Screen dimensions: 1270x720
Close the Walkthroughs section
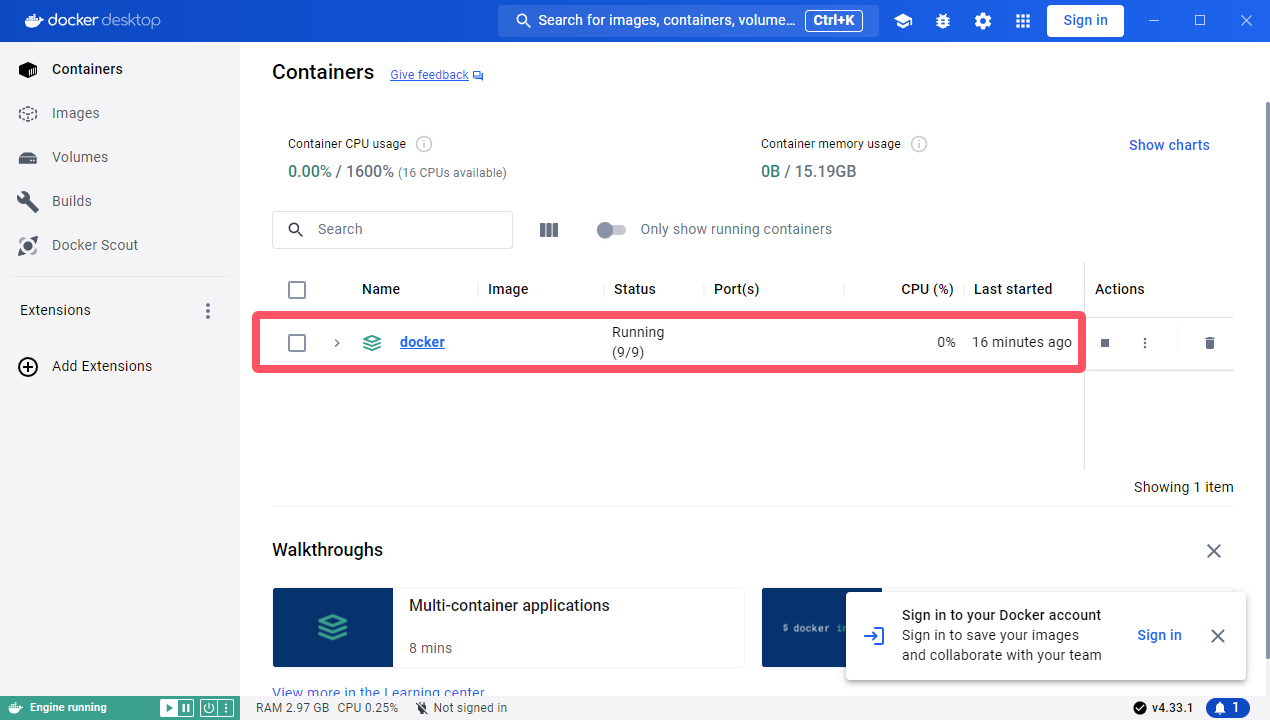point(1214,551)
